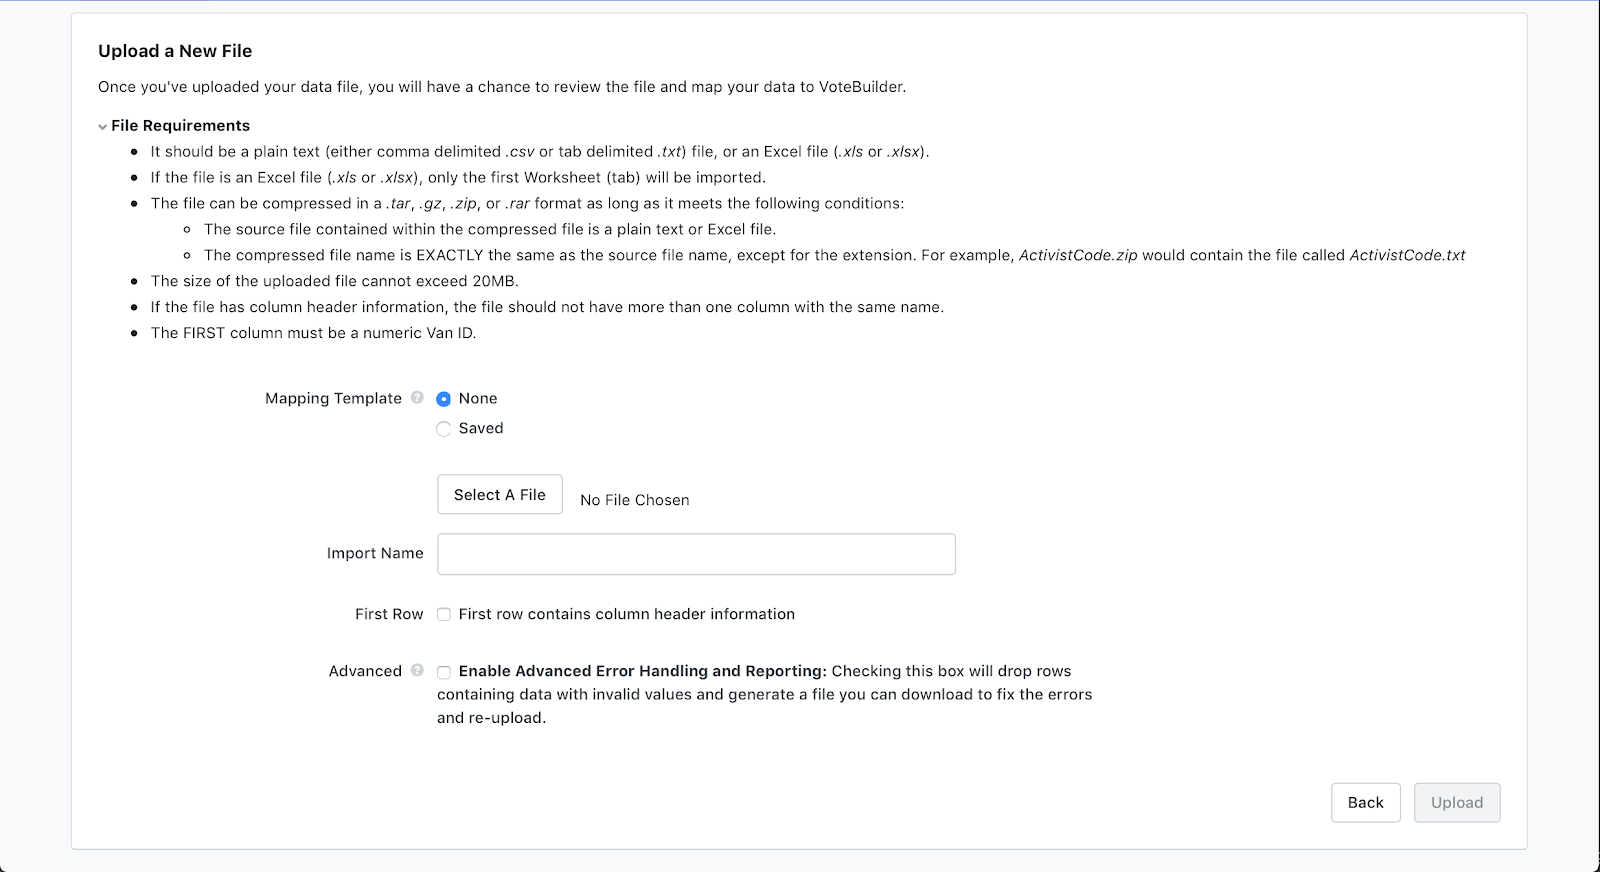
Task: Check First row contains column header information
Action: click(x=444, y=615)
